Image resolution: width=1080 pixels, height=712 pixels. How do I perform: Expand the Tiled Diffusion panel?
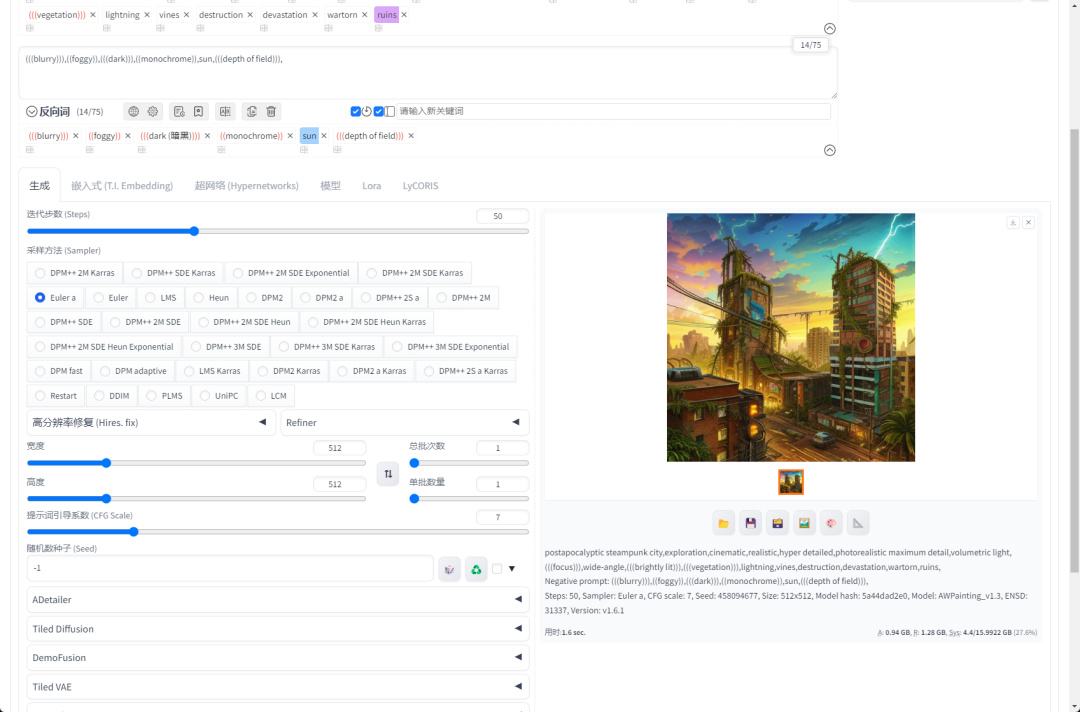278,629
